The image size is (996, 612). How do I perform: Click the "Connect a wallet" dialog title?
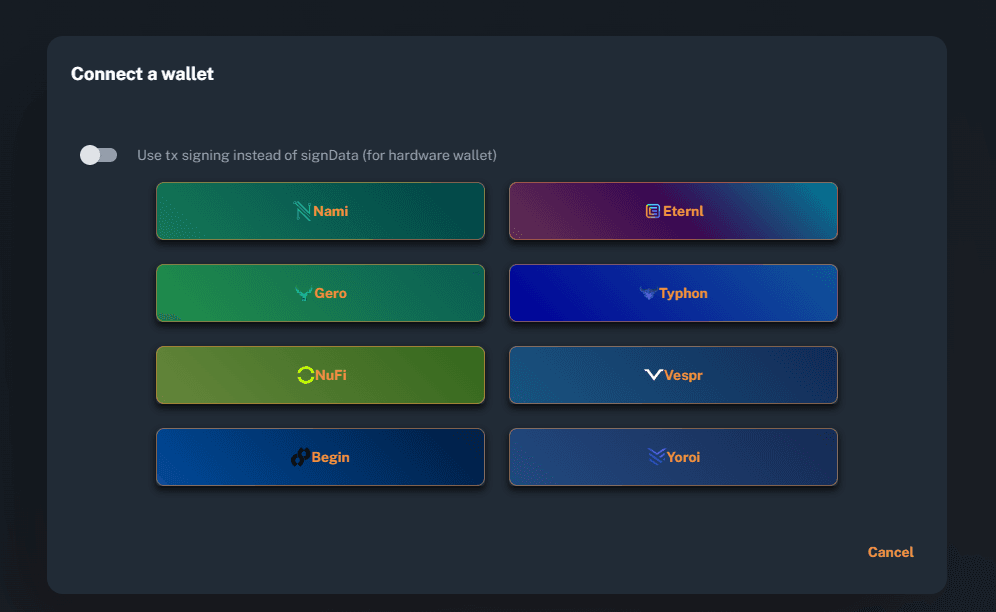coord(142,73)
